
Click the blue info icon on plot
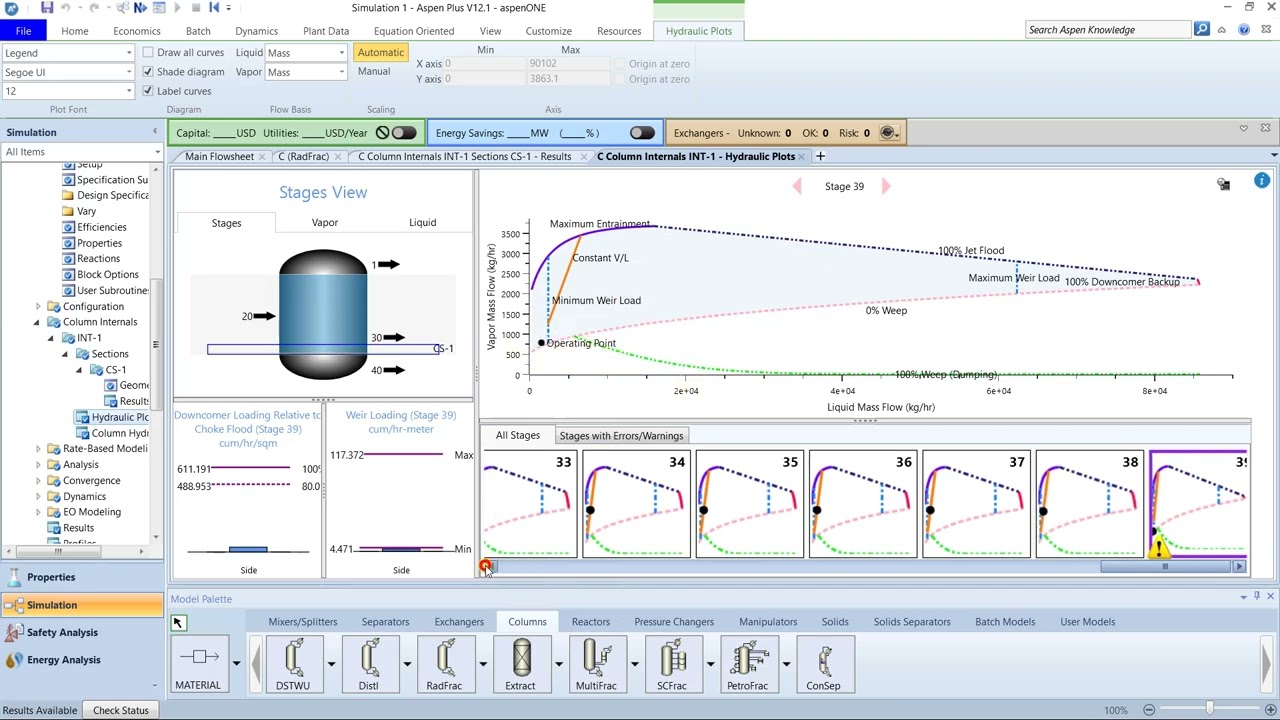tap(1262, 181)
